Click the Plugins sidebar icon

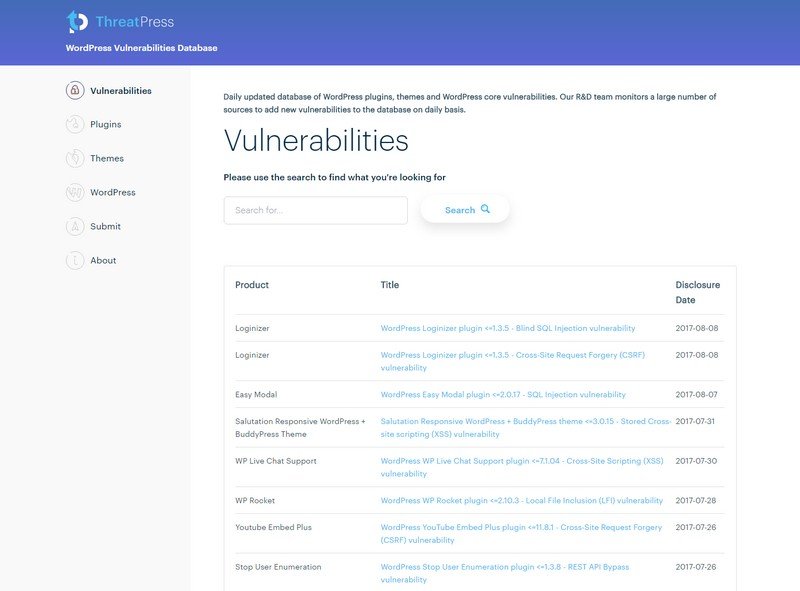click(x=75, y=124)
